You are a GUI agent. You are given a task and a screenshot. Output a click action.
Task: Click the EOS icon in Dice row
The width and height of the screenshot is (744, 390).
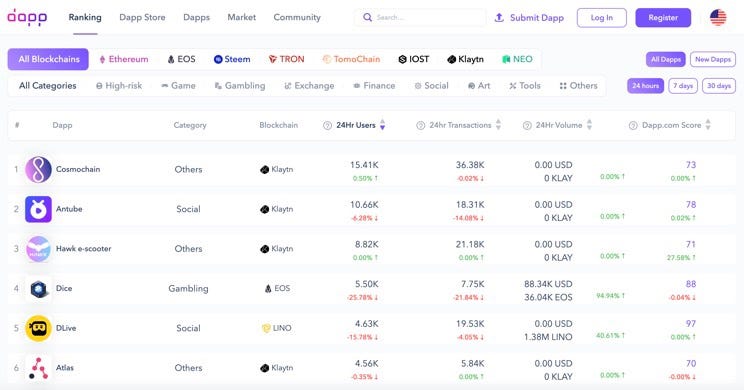click(x=268, y=288)
